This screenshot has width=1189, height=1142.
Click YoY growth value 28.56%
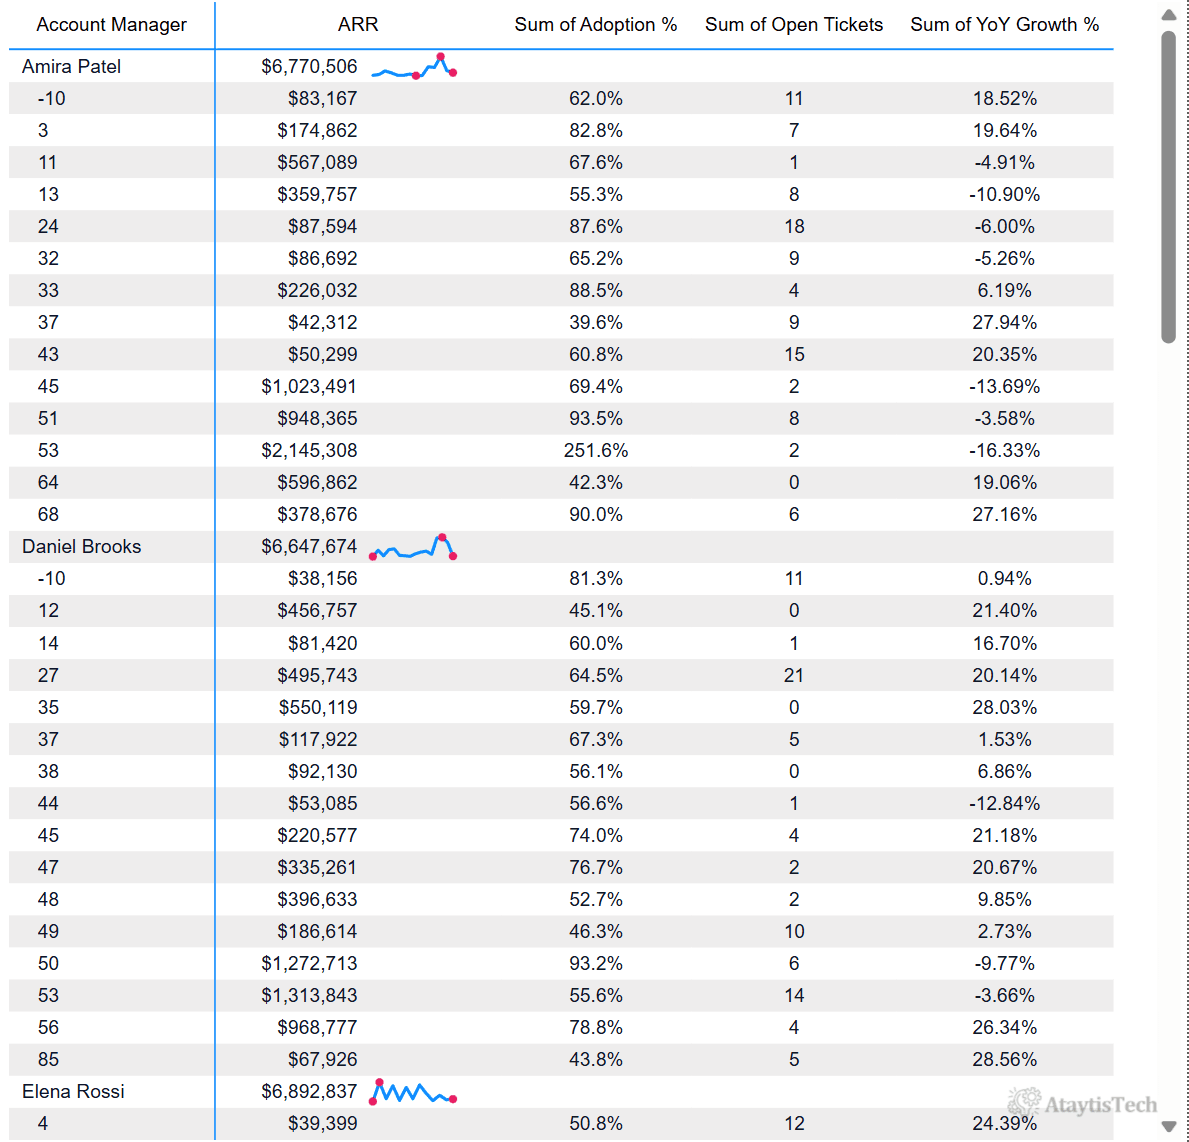coord(1005,1059)
